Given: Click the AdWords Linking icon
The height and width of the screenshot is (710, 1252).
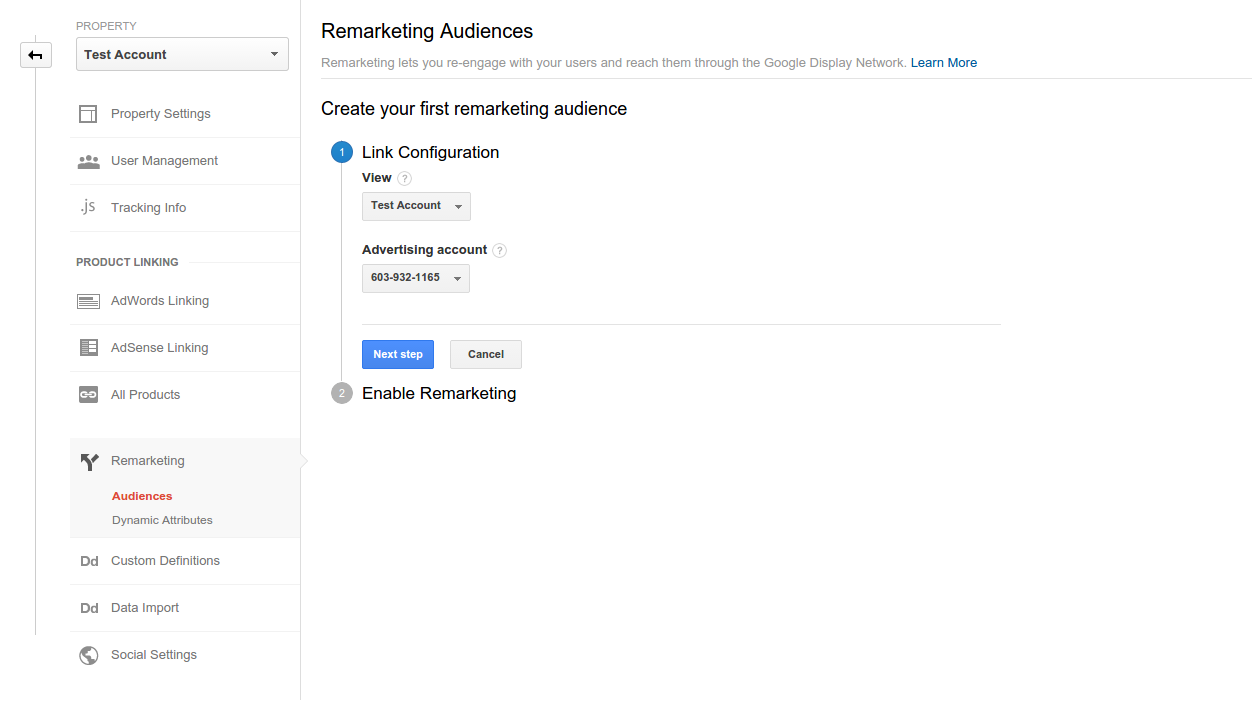Looking at the screenshot, I should point(88,301).
